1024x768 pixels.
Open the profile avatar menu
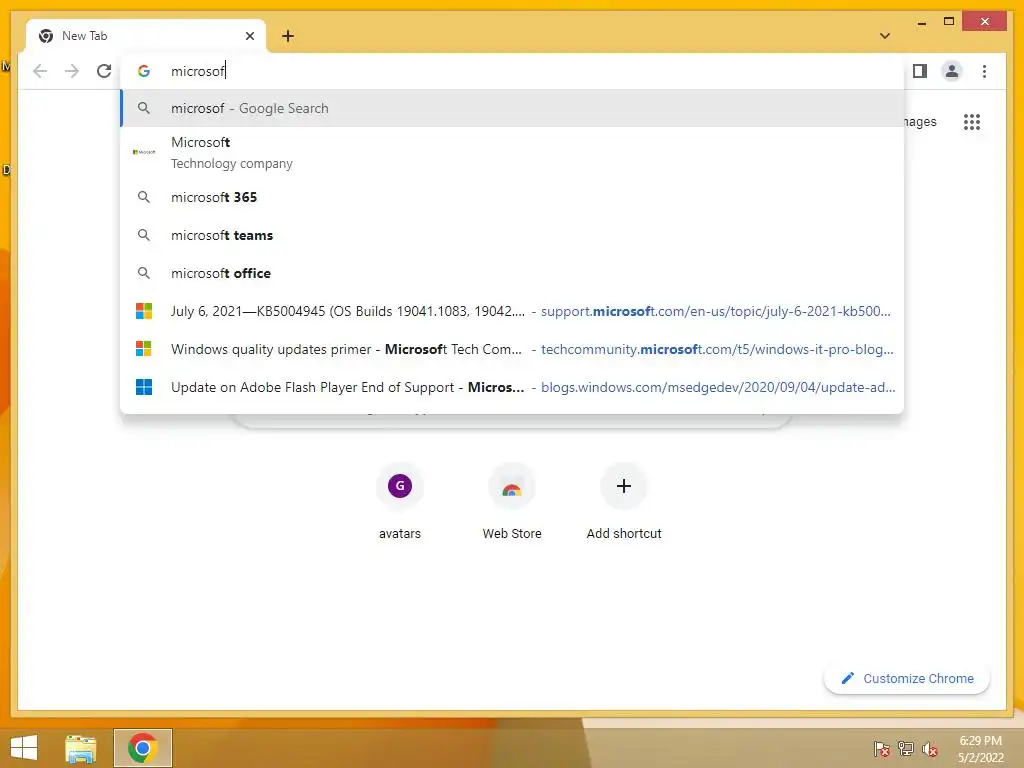point(952,71)
